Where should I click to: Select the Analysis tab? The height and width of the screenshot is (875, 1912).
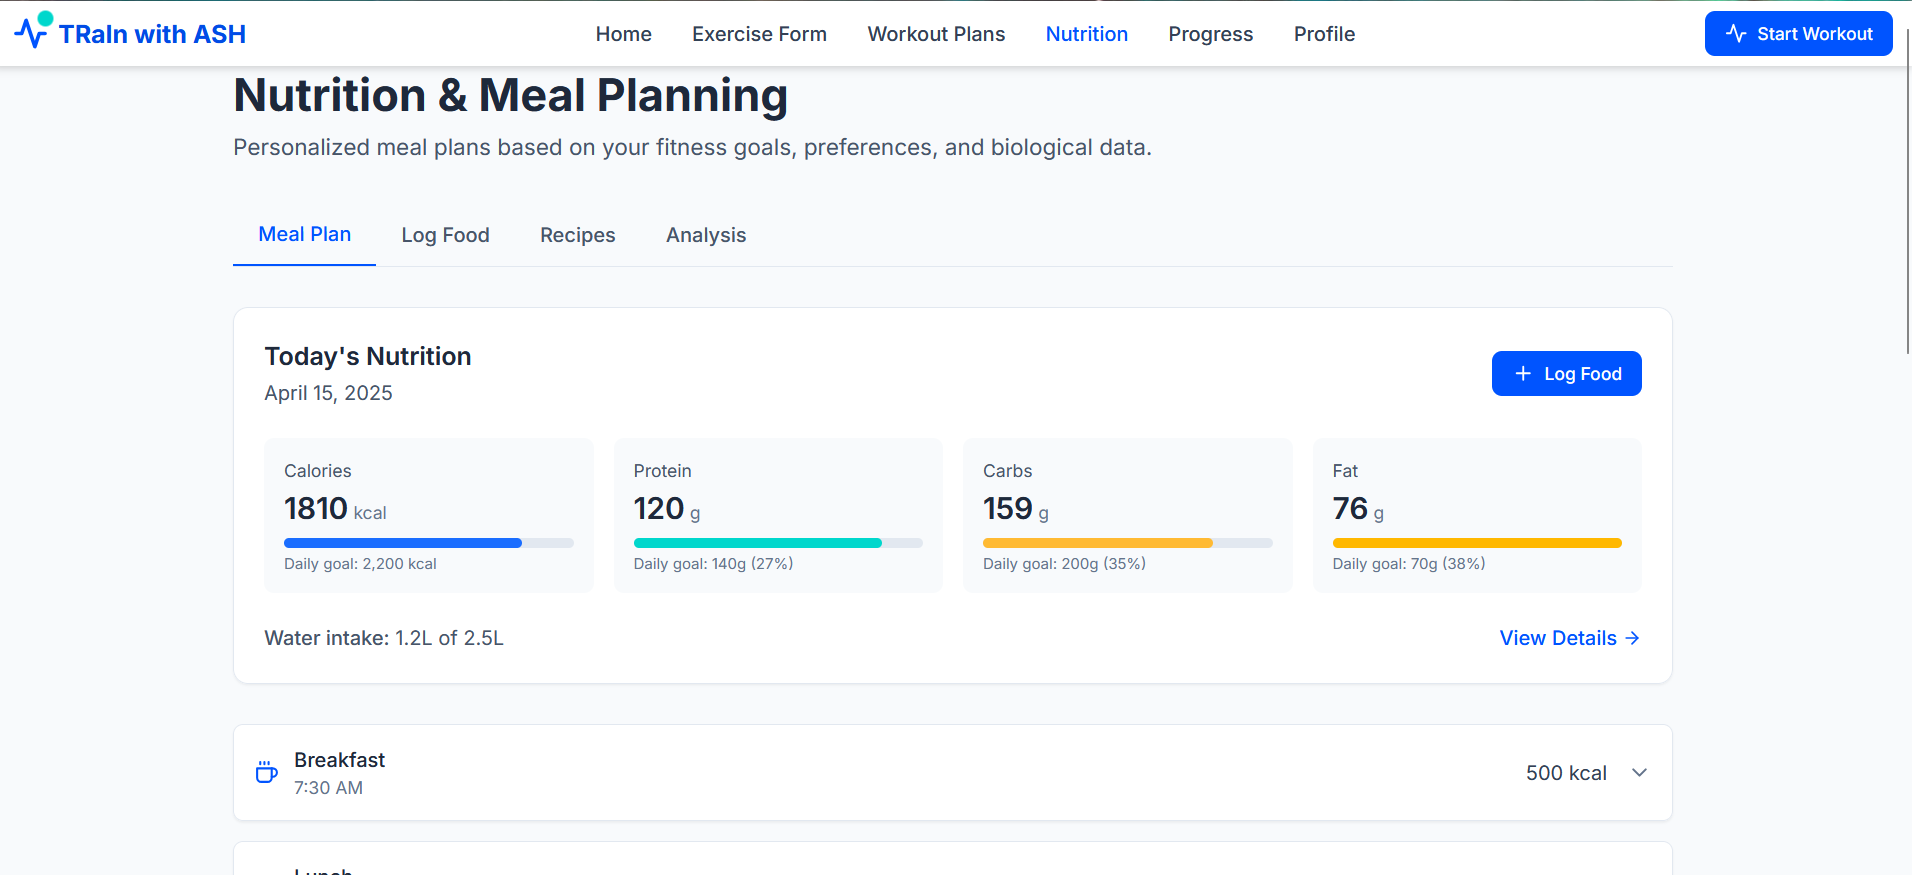click(706, 235)
